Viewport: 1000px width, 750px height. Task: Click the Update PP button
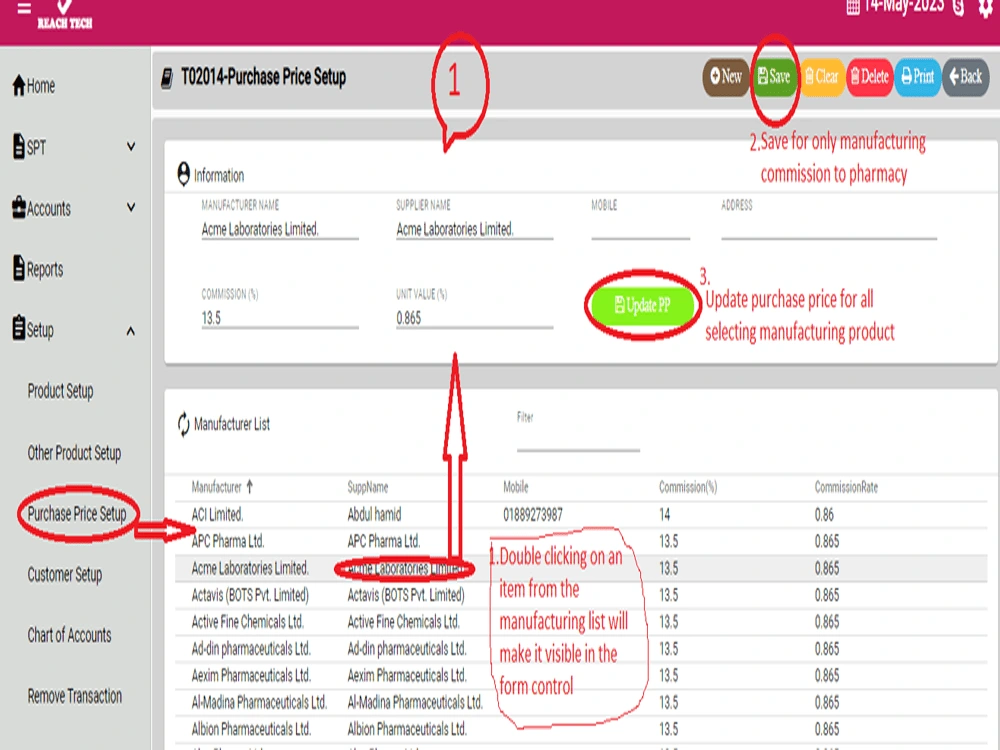(642, 305)
